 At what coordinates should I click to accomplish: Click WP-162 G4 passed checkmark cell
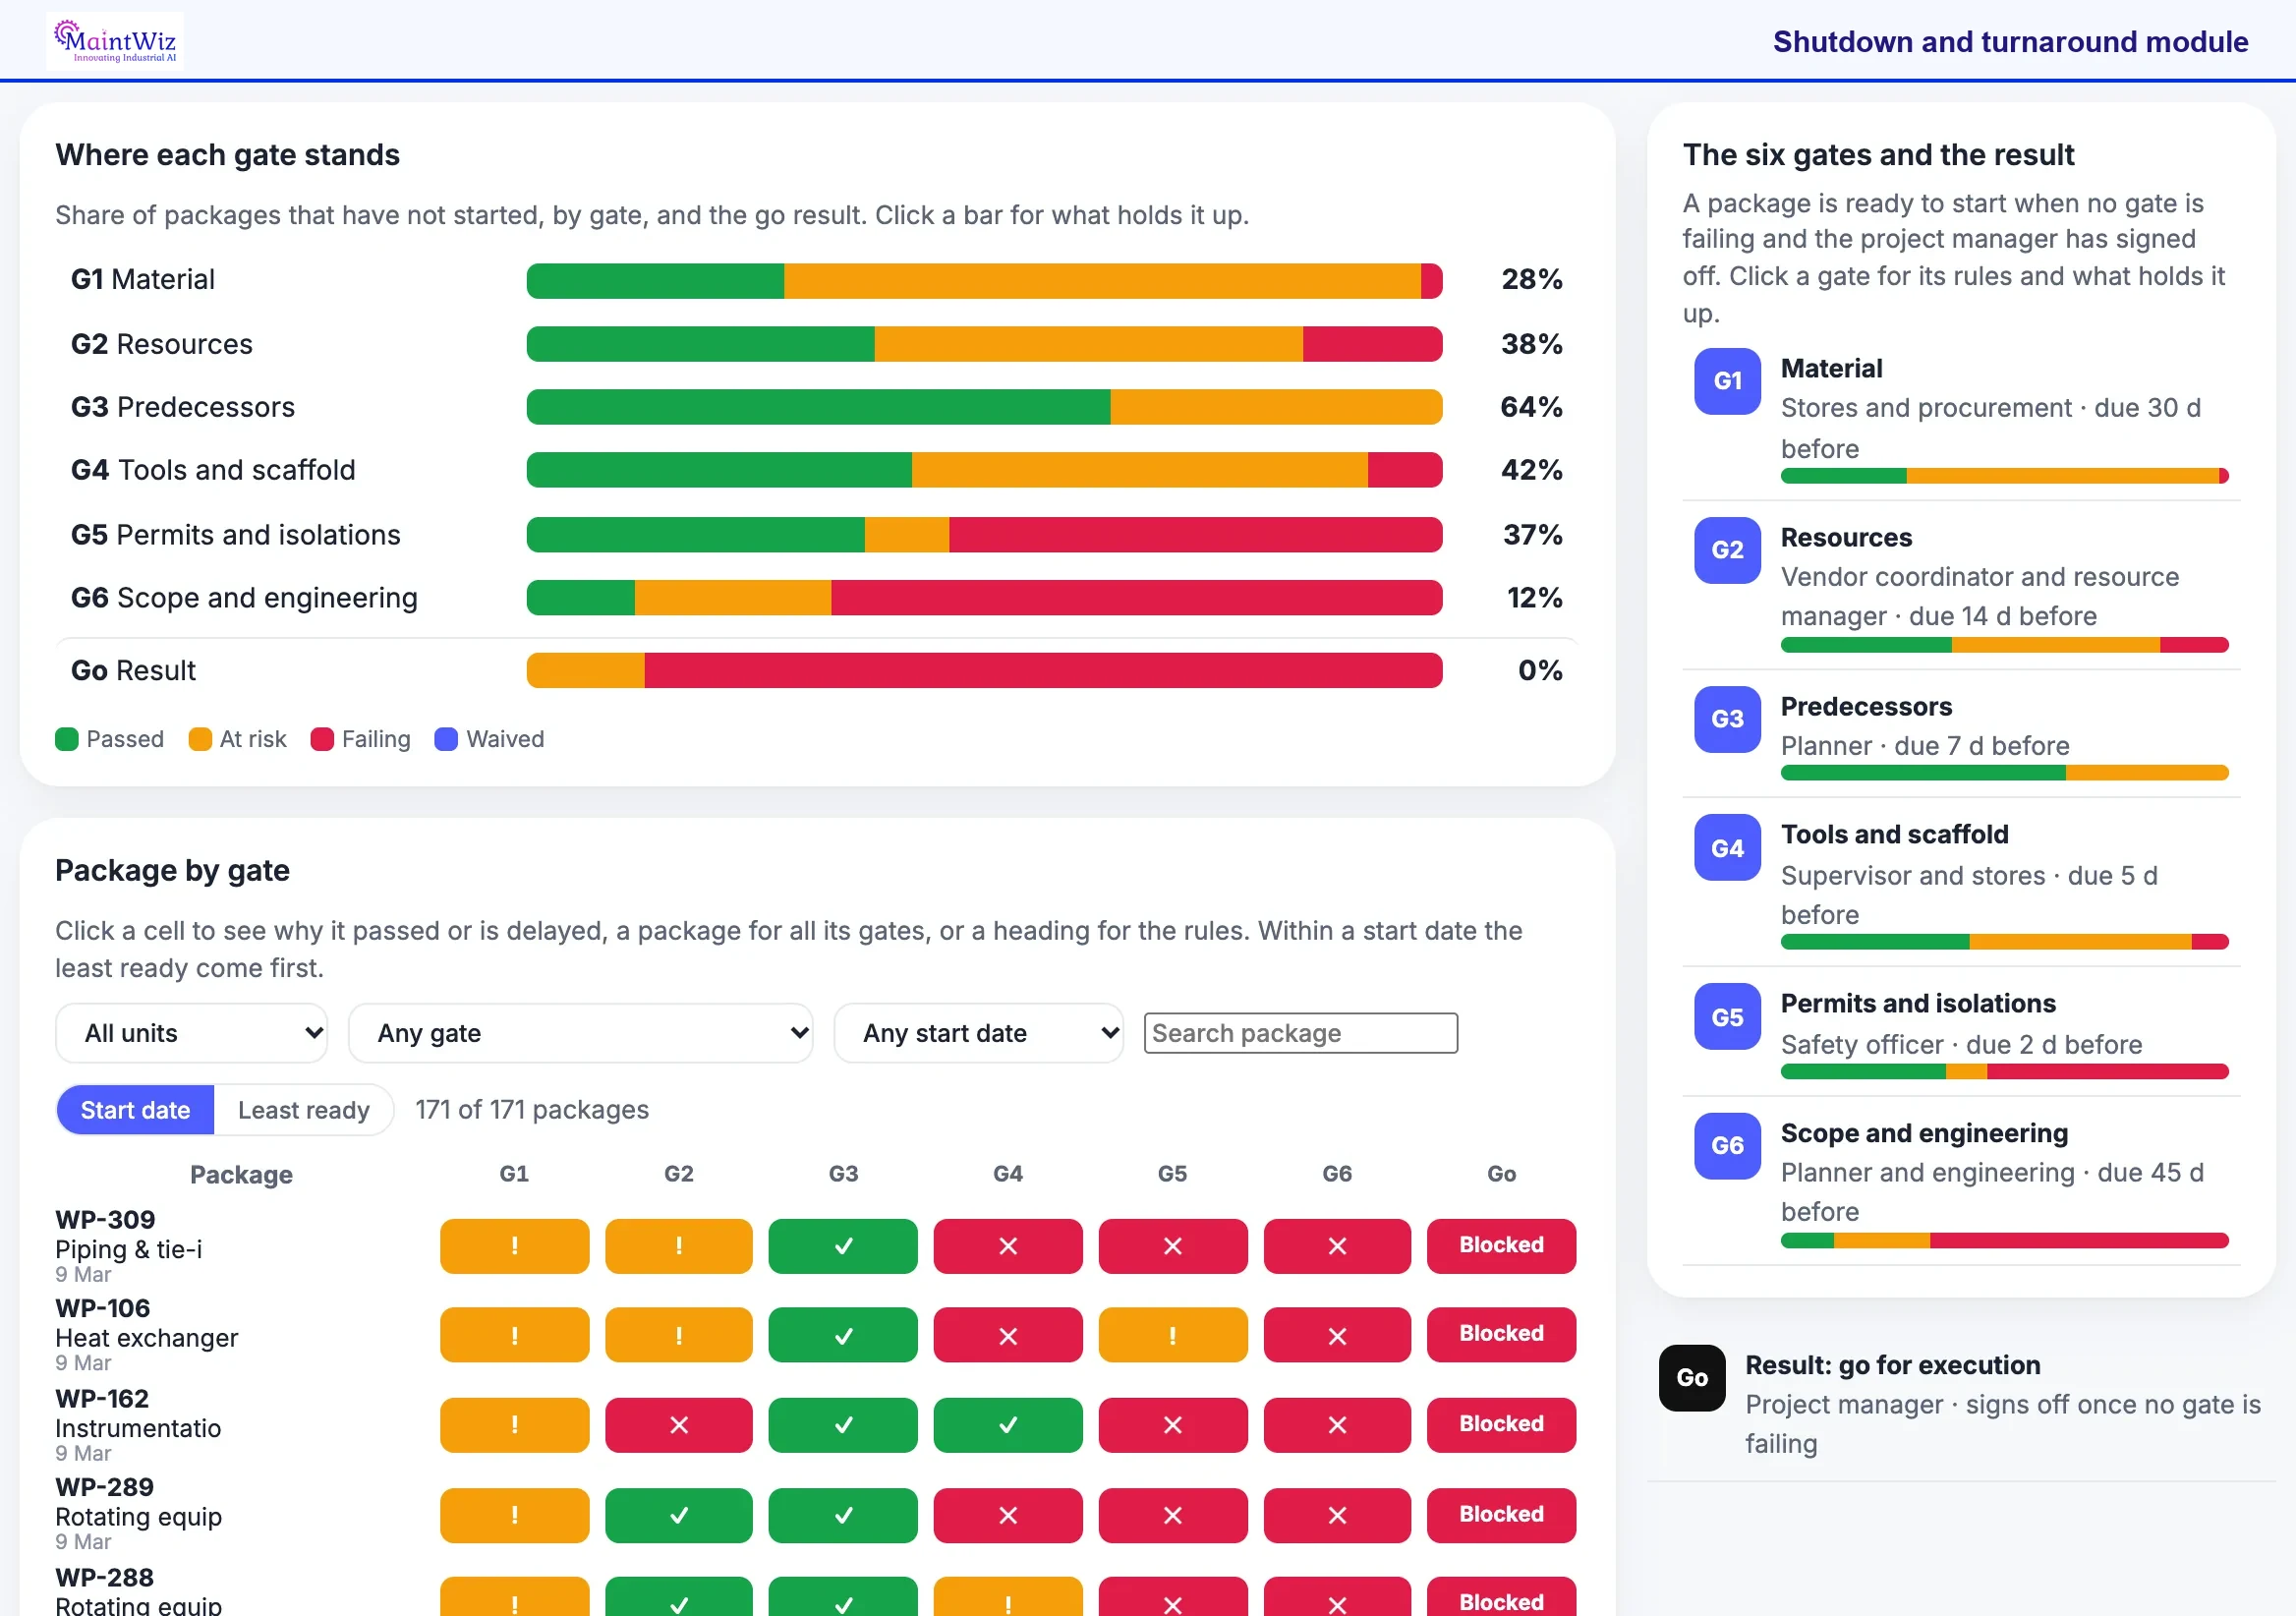[1008, 1425]
